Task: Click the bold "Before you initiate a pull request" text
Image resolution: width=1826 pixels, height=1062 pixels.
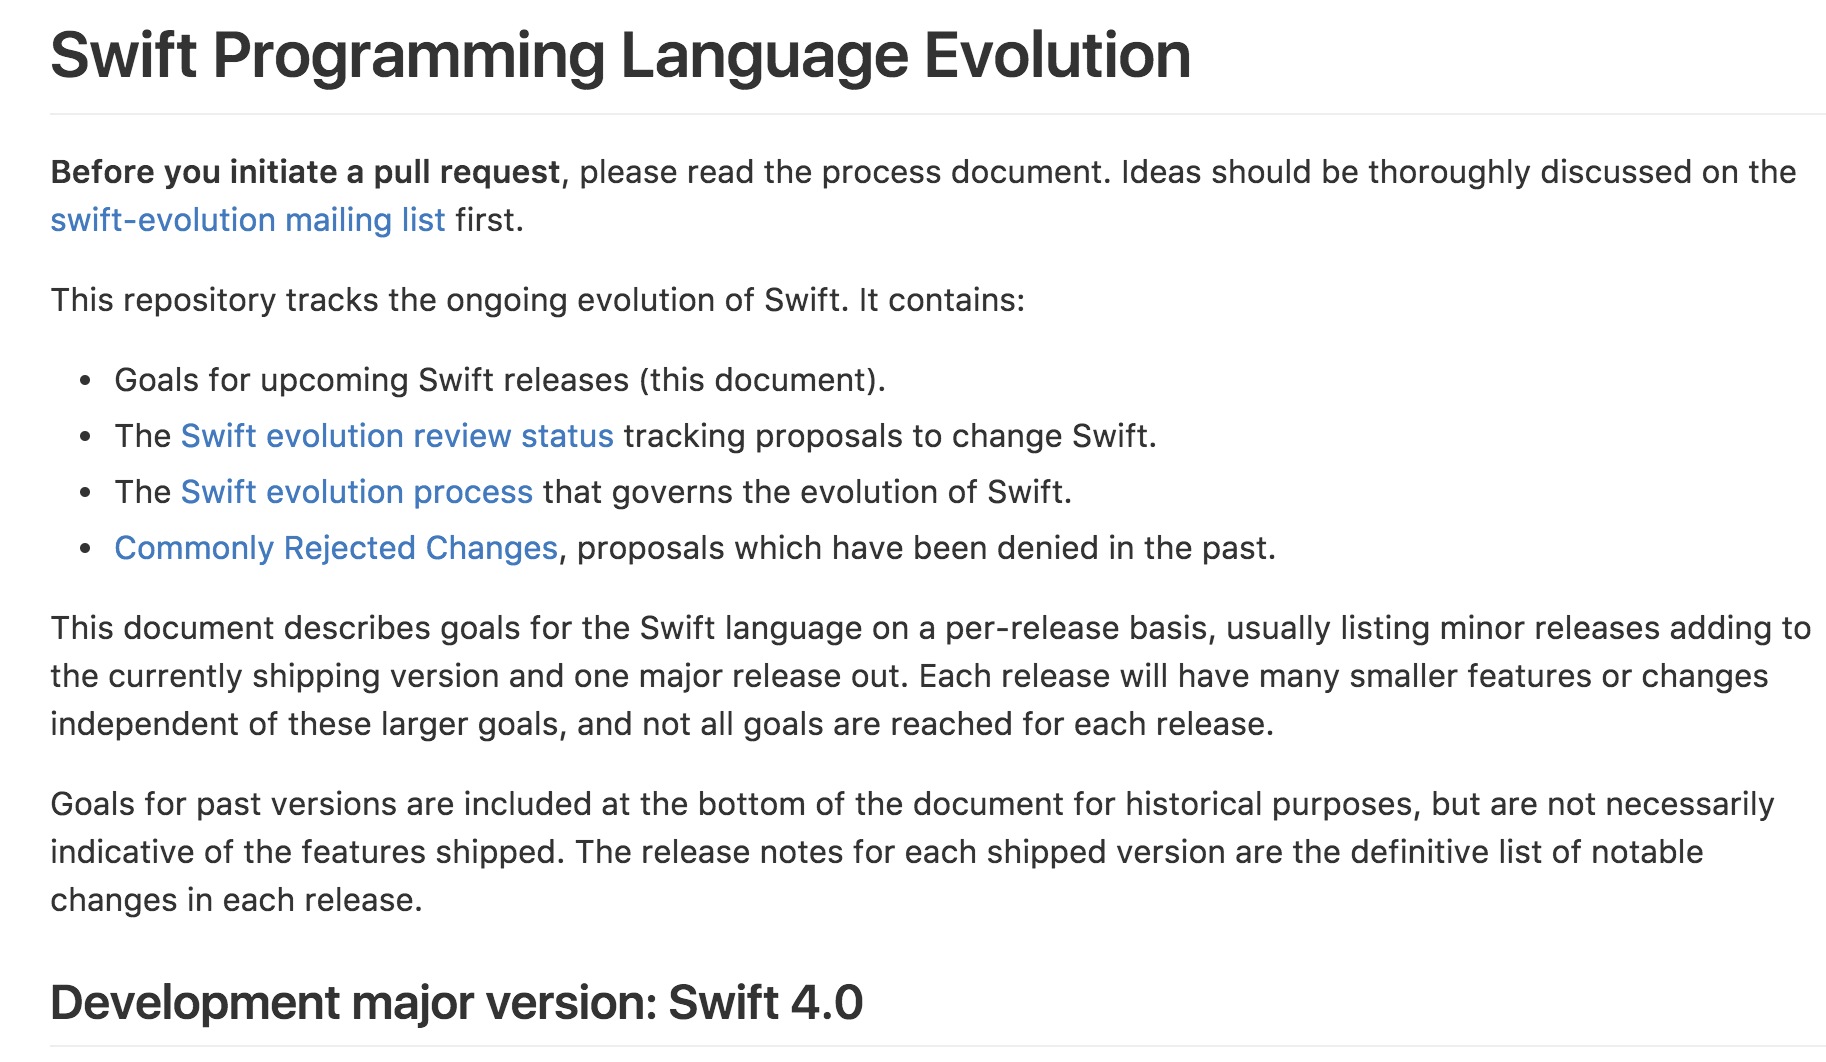Action: click(305, 172)
